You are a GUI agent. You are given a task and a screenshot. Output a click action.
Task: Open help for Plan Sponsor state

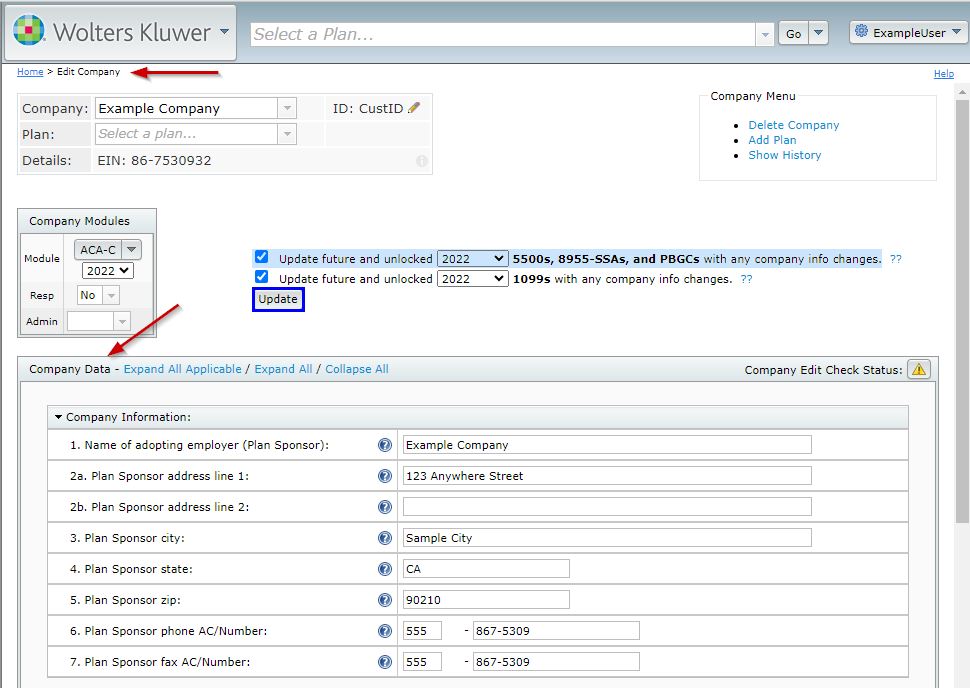(x=385, y=569)
